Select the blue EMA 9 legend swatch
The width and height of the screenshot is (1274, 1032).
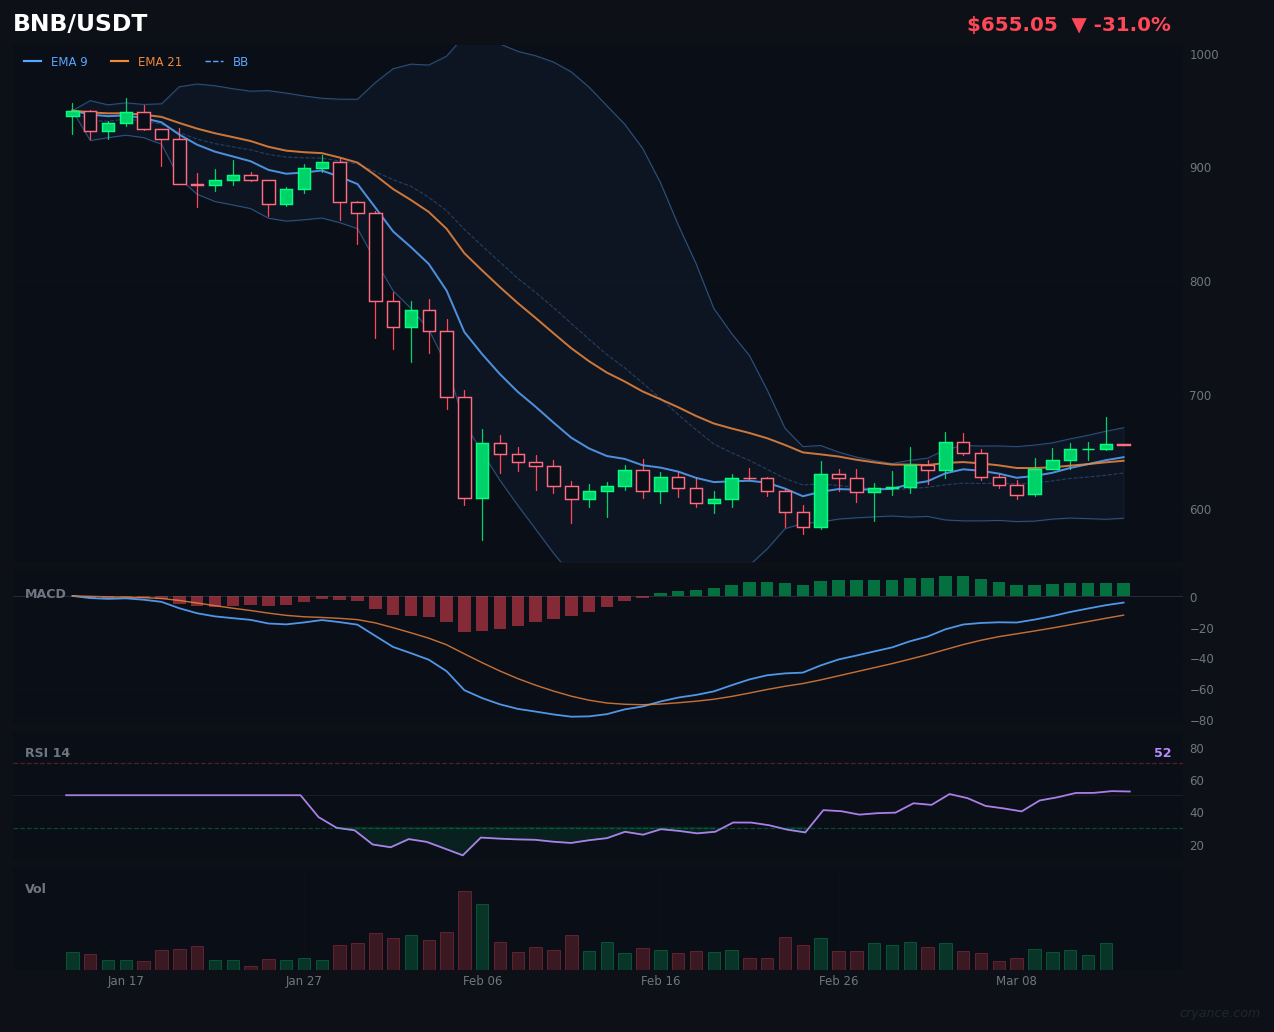coord(33,61)
